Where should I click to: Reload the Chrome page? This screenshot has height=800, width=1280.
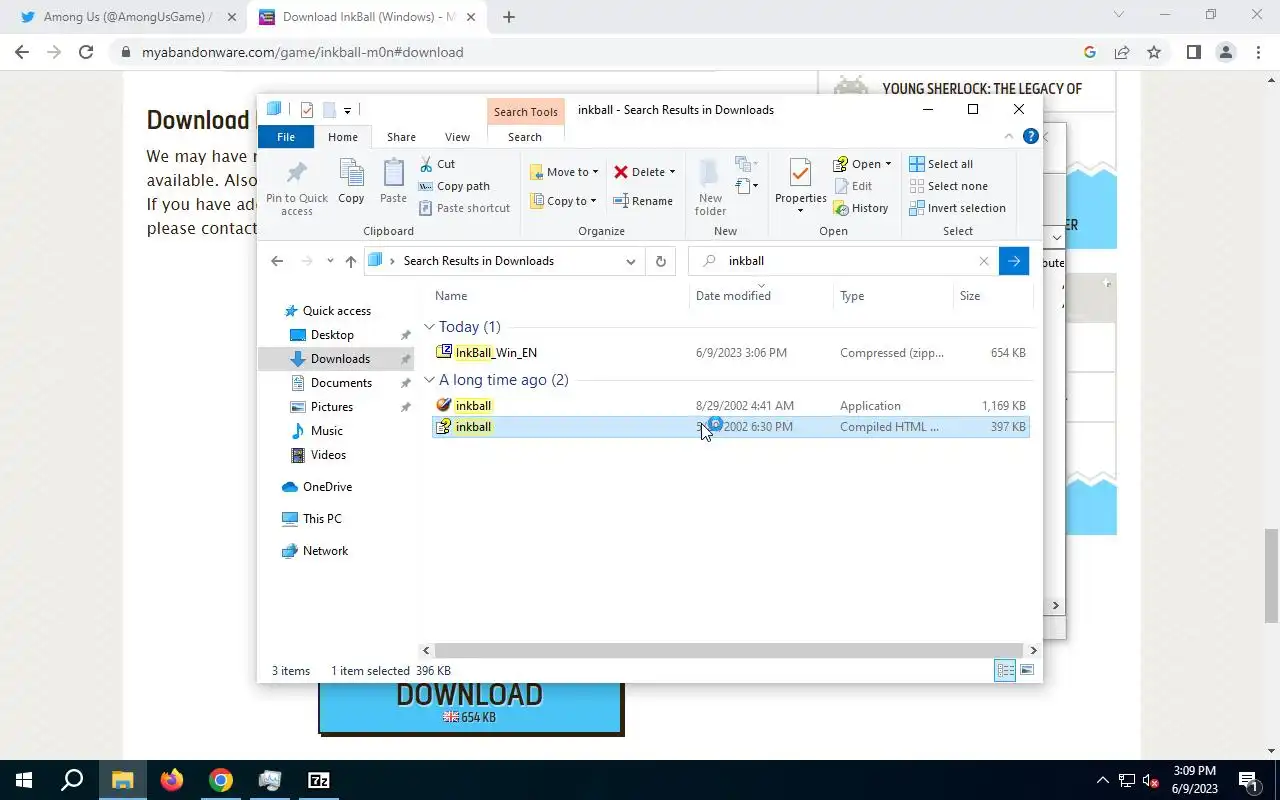[x=86, y=52]
